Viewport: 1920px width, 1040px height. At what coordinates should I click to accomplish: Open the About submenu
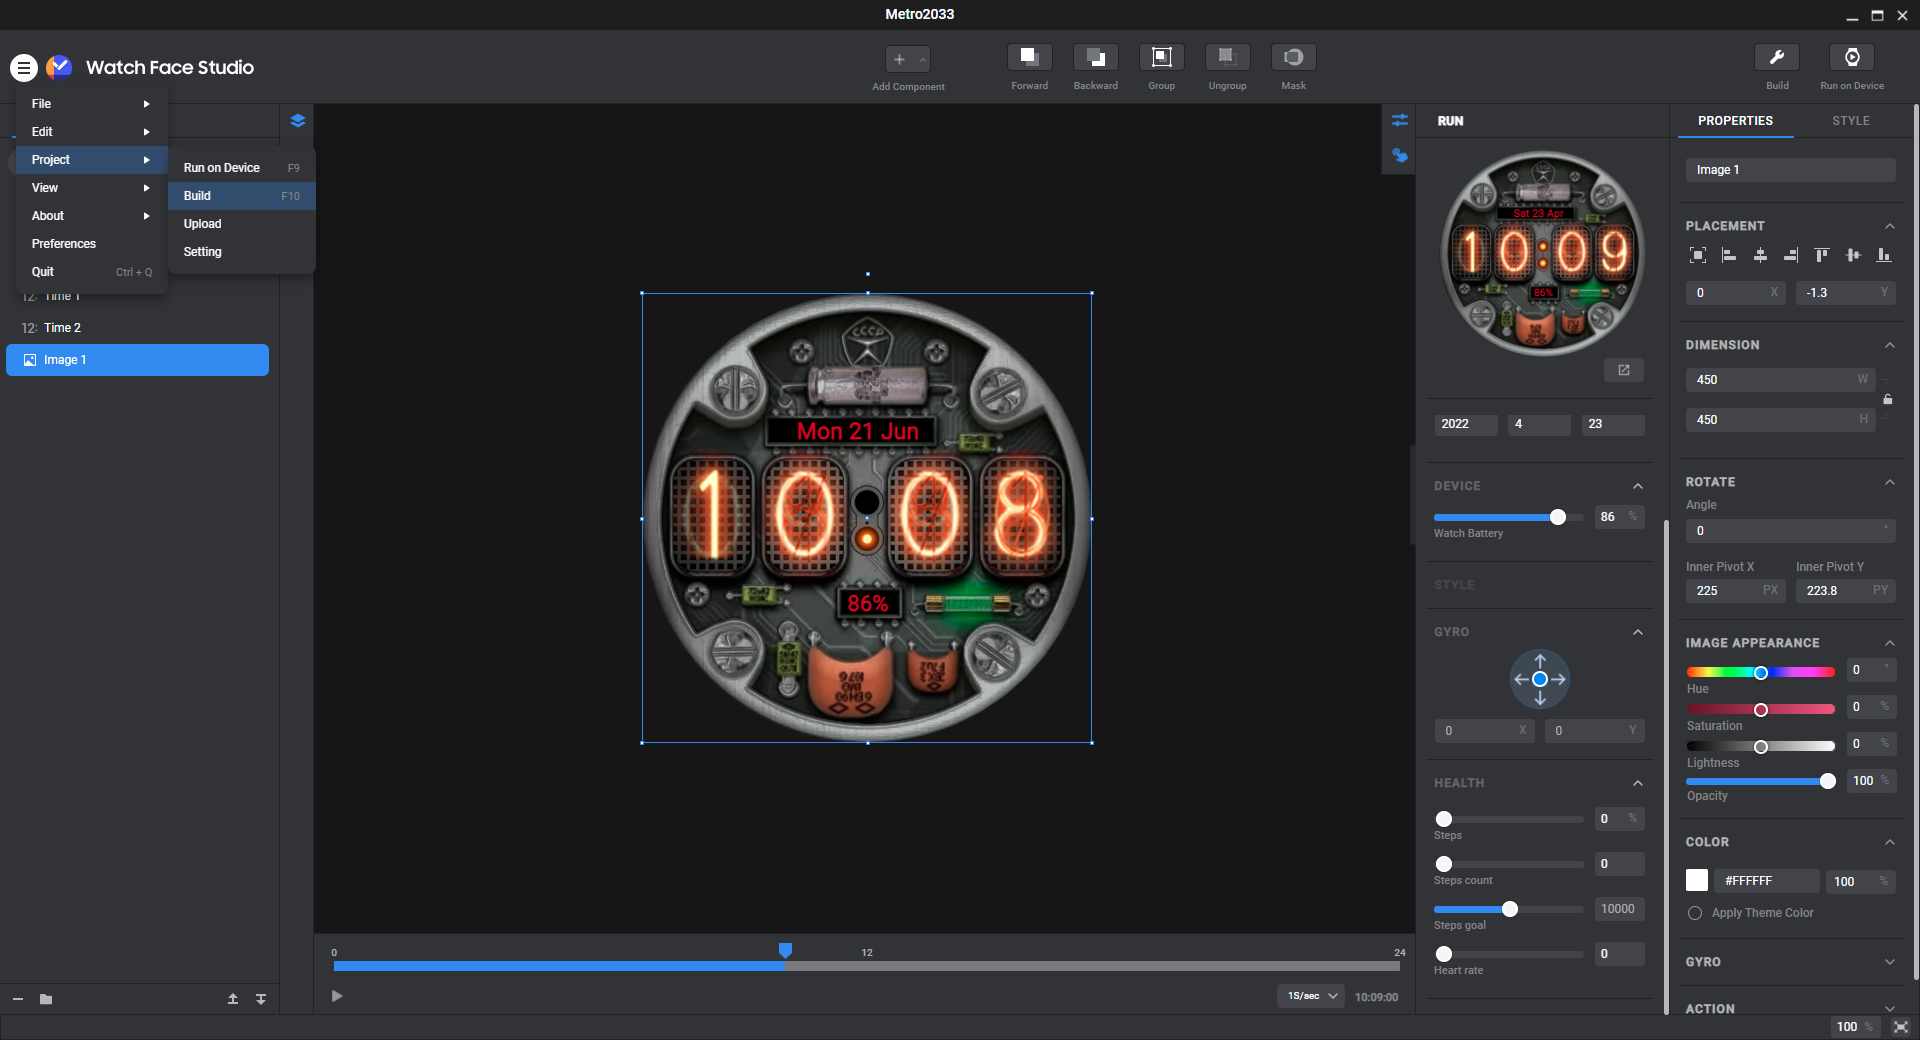click(x=91, y=216)
